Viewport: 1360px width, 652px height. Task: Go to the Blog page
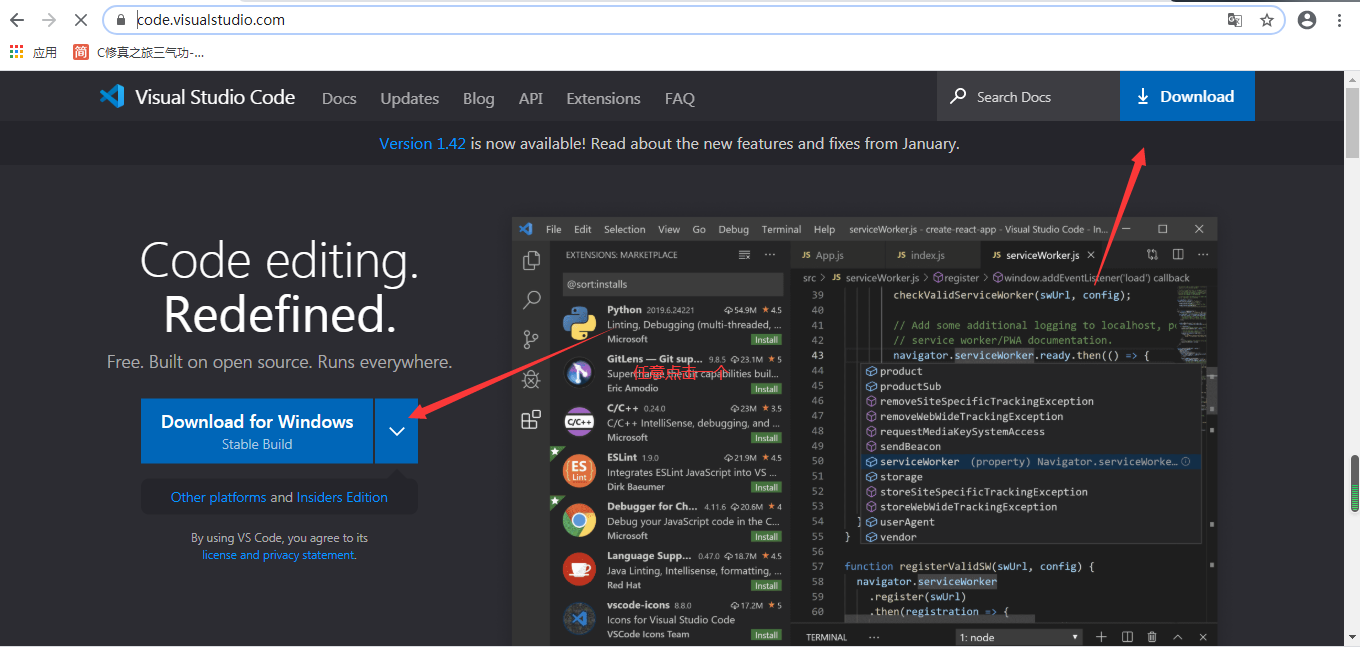coord(479,98)
